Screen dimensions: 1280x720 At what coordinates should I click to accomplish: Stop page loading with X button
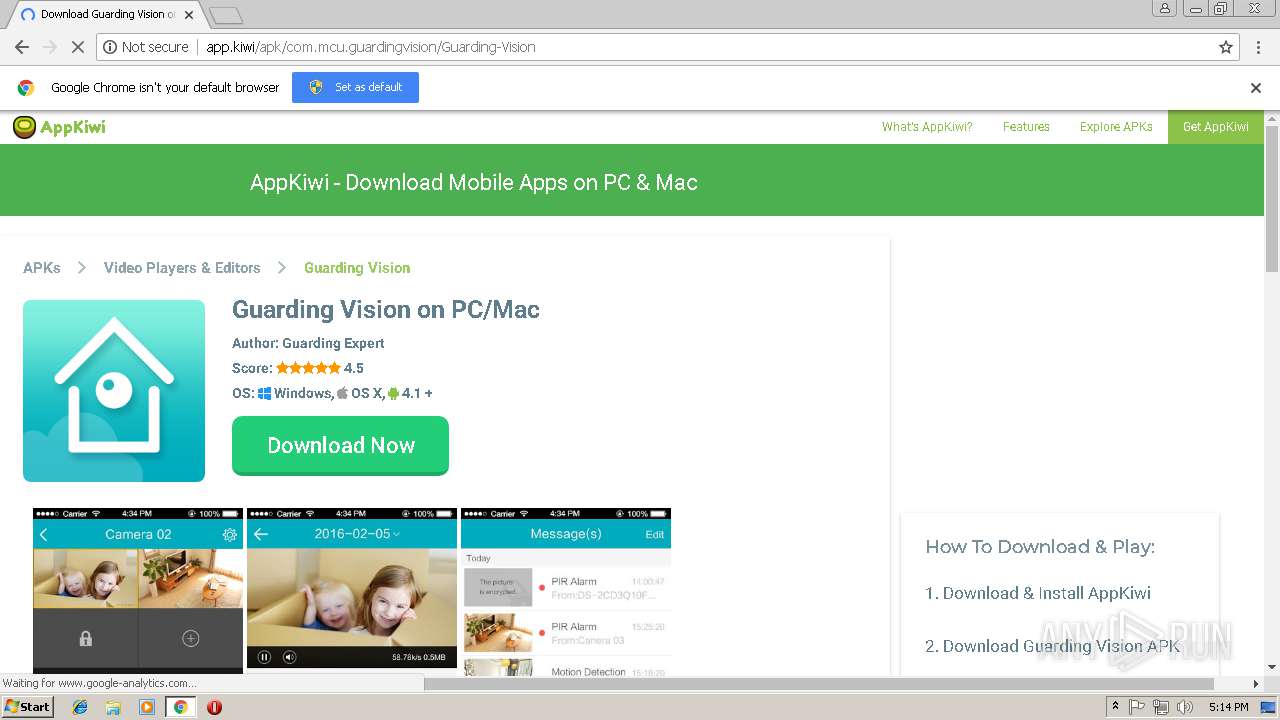[x=78, y=47]
